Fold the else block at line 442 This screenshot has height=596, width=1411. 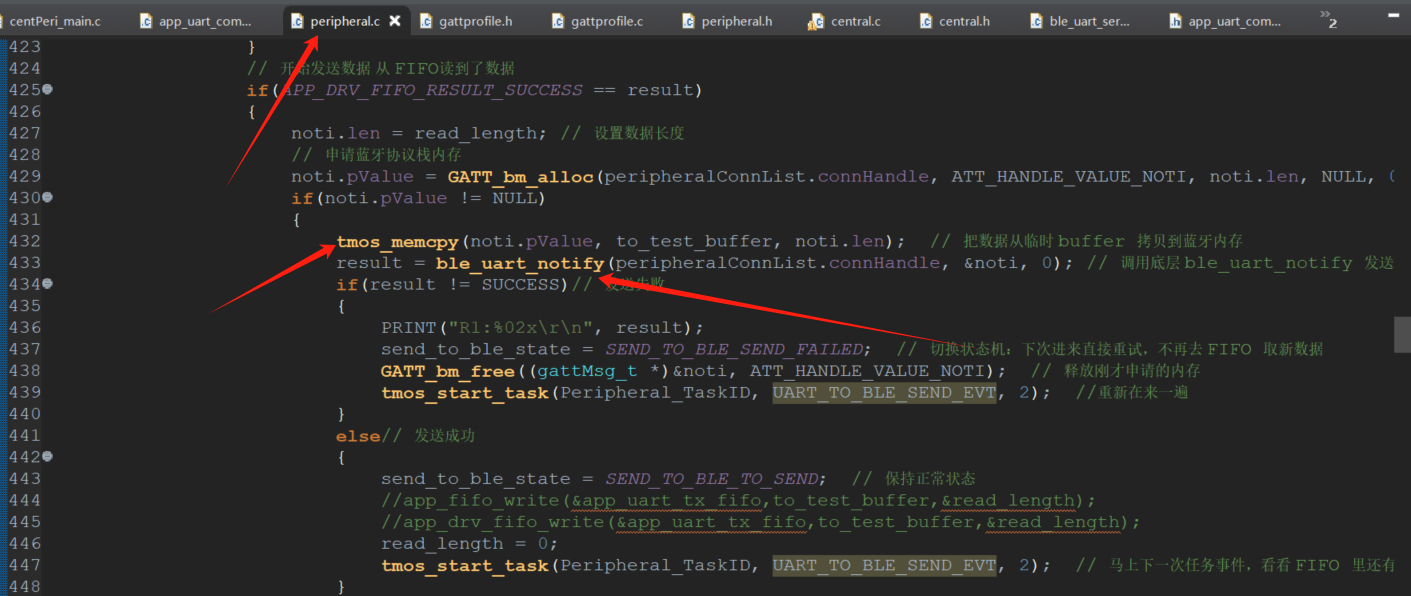click(x=47, y=456)
